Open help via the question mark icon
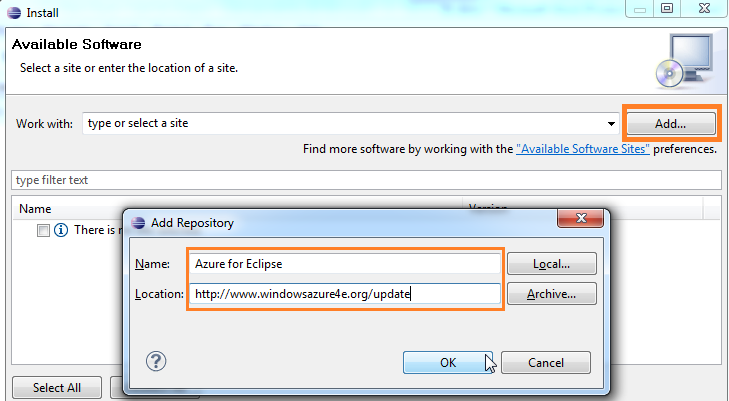This screenshot has width=729, height=401. 156,361
